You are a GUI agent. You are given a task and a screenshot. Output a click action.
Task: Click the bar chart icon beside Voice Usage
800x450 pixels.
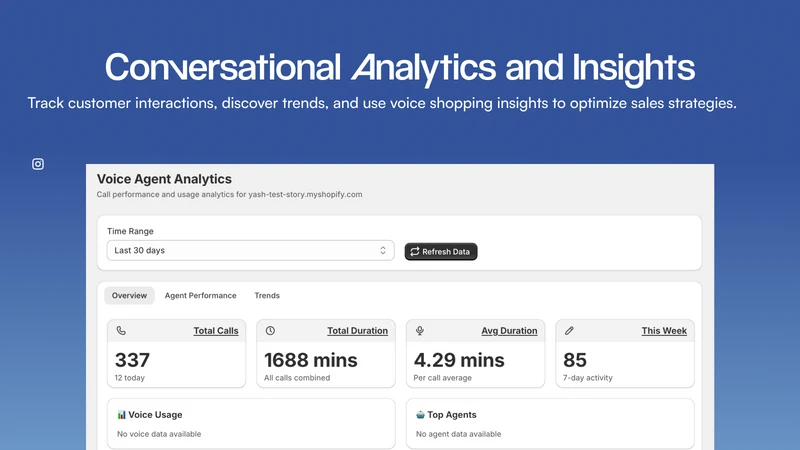[x=121, y=415]
